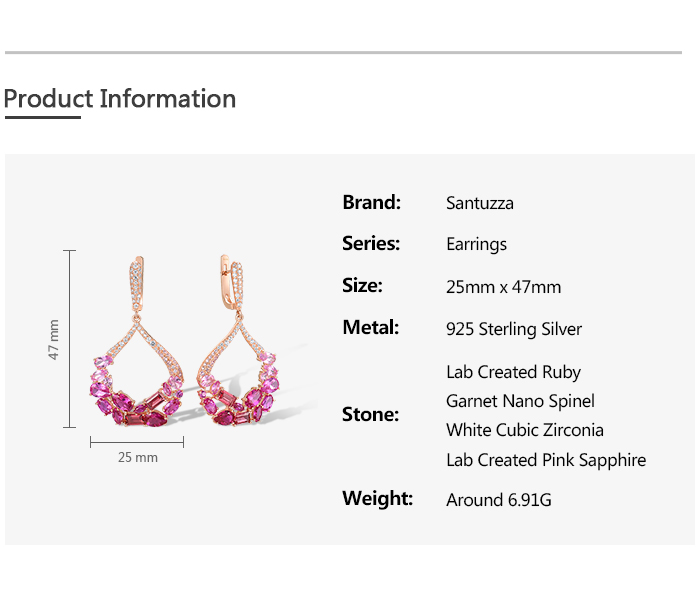Click the 25 mm width dimension label
700x596 pixels.
click(x=138, y=457)
